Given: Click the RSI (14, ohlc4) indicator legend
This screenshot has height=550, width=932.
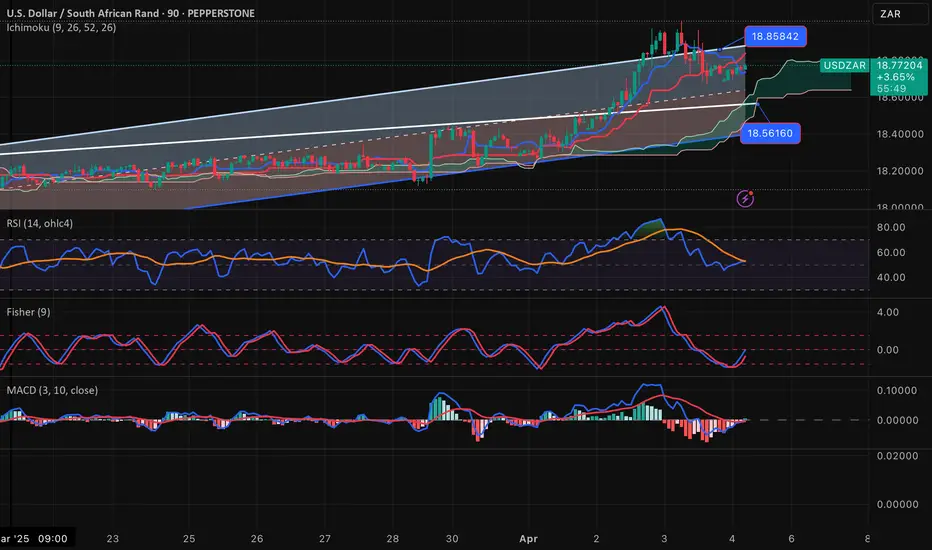Looking at the screenshot, I should (39, 223).
